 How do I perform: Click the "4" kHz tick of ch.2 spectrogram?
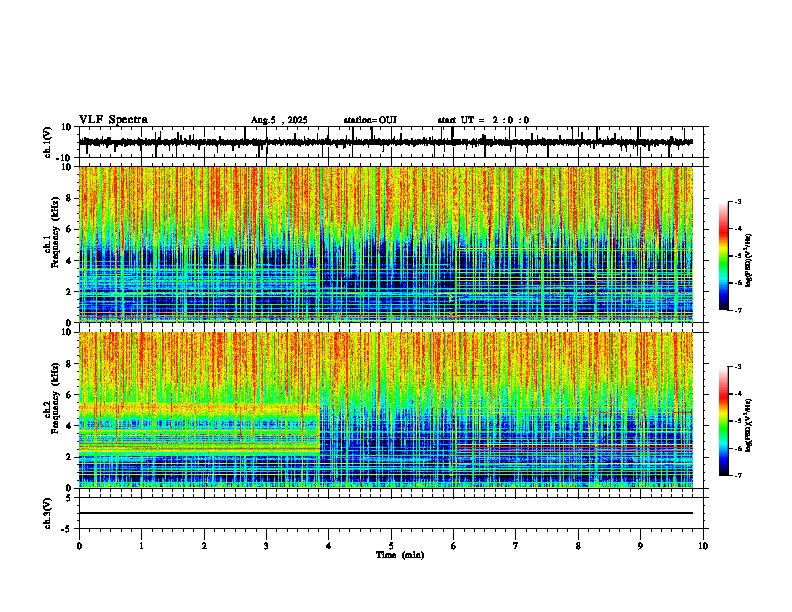click(71, 426)
